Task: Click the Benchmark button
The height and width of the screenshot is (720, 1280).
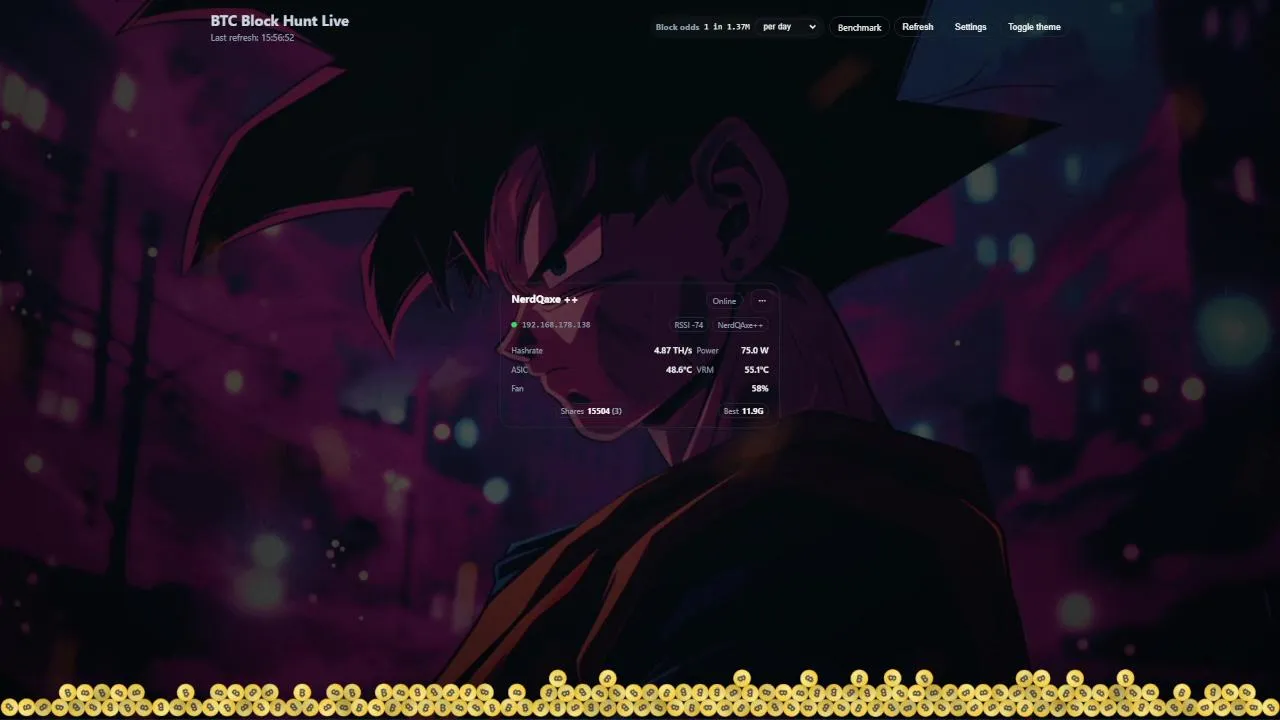Action: point(859,27)
